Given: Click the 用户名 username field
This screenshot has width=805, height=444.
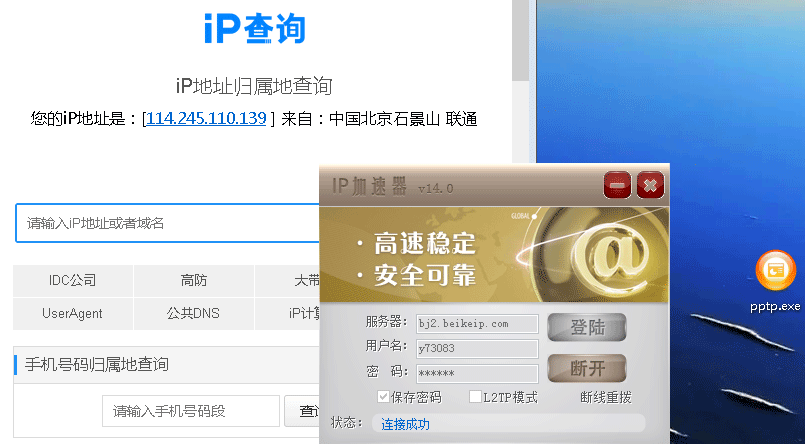Looking at the screenshot, I should 476,348.
